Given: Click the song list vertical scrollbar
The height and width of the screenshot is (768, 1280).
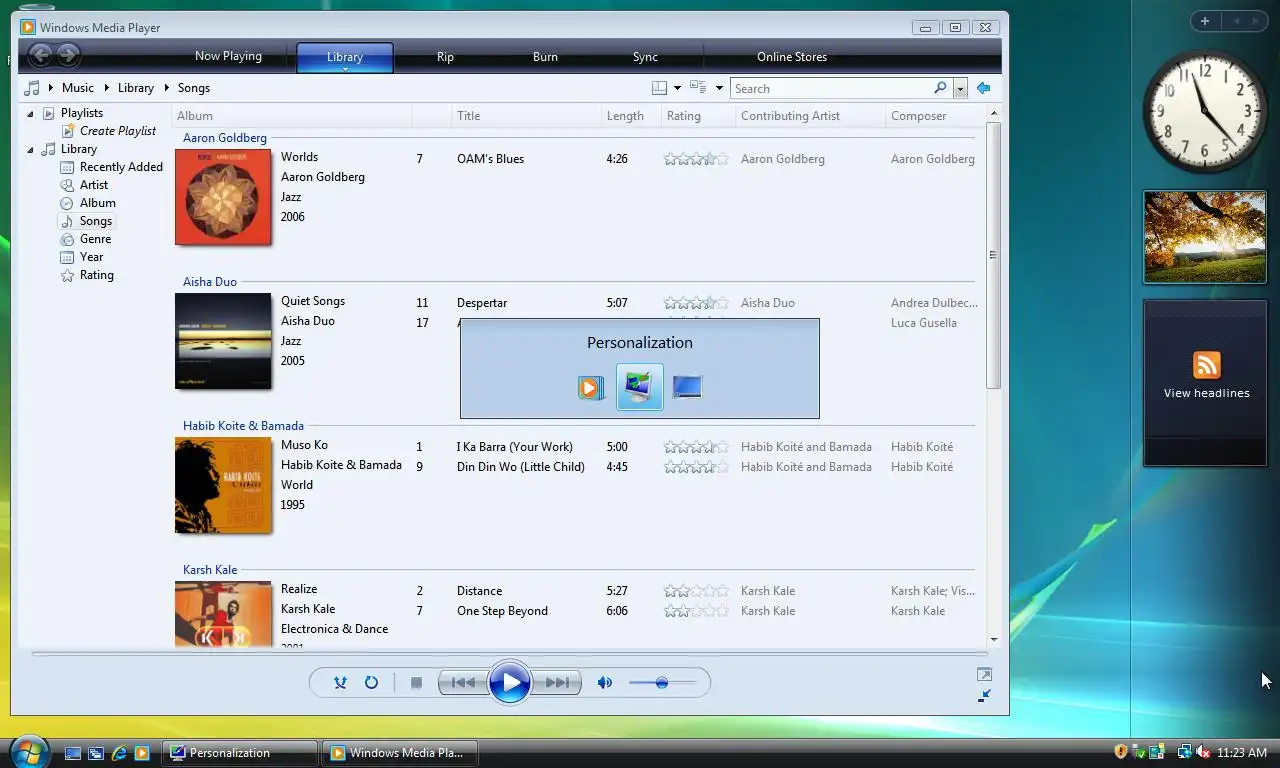Looking at the screenshot, I should tap(993, 255).
